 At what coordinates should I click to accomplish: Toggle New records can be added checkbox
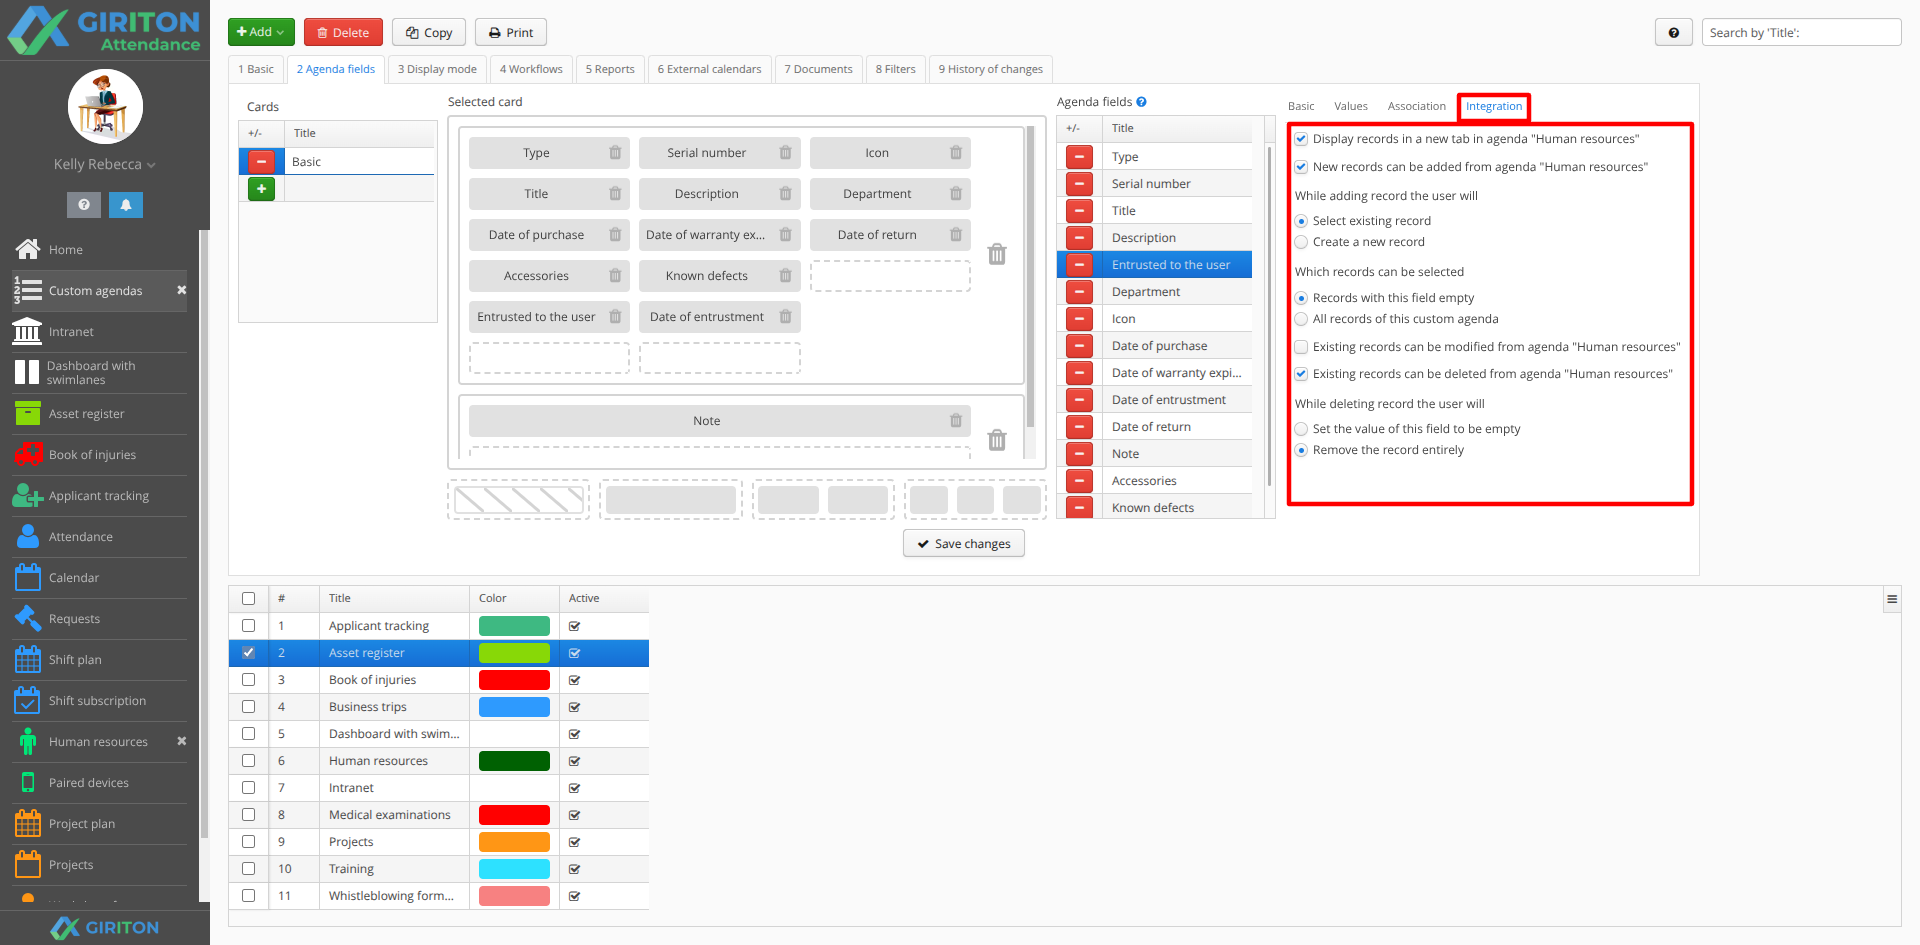[1301, 167]
